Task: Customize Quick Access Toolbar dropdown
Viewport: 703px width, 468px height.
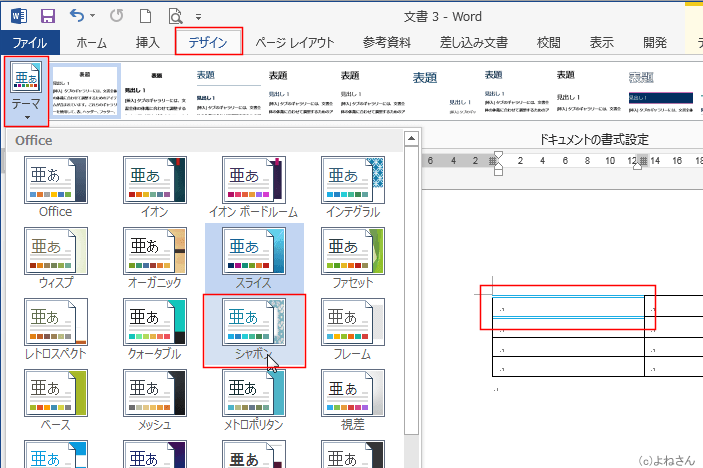Action: pyautogui.click(x=198, y=17)
